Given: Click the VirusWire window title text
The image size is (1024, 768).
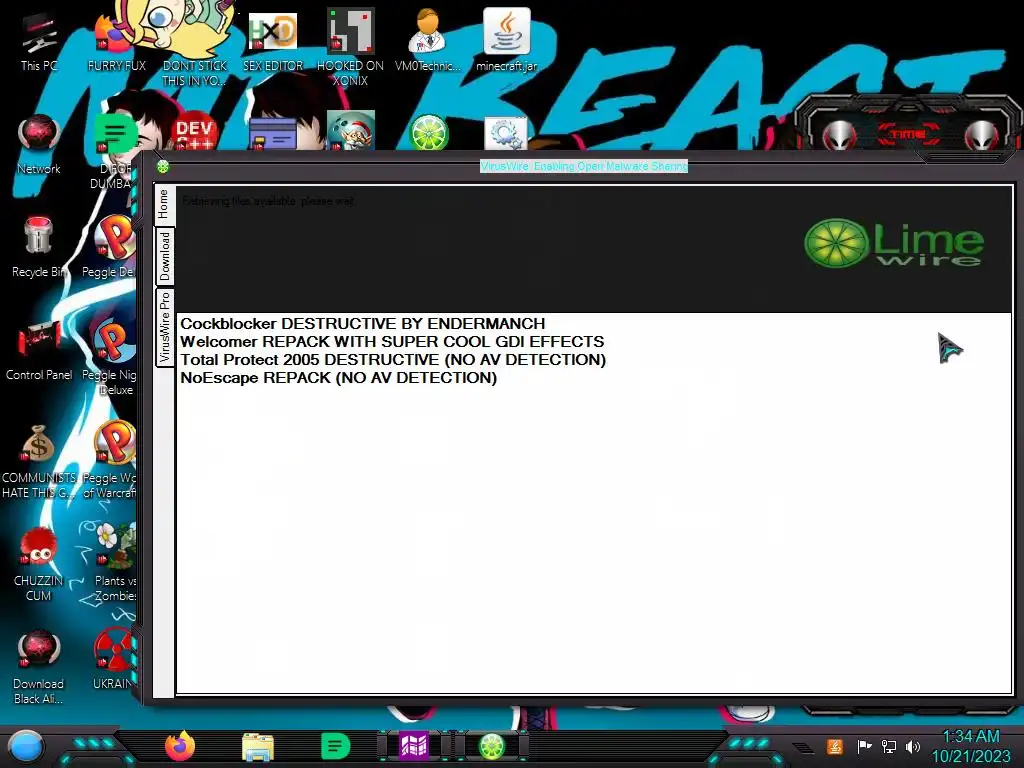Looking at the screenshot, I should click(584, 167).
